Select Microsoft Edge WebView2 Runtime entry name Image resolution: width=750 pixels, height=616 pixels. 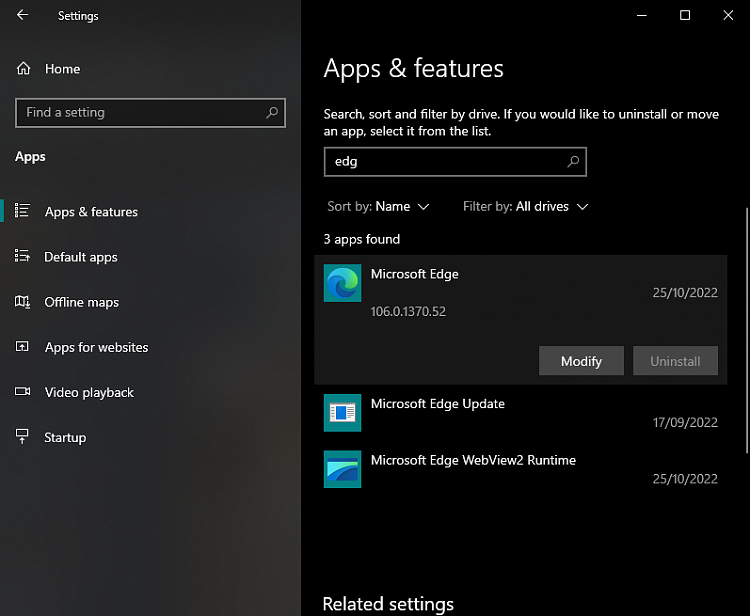click(473, 460)
